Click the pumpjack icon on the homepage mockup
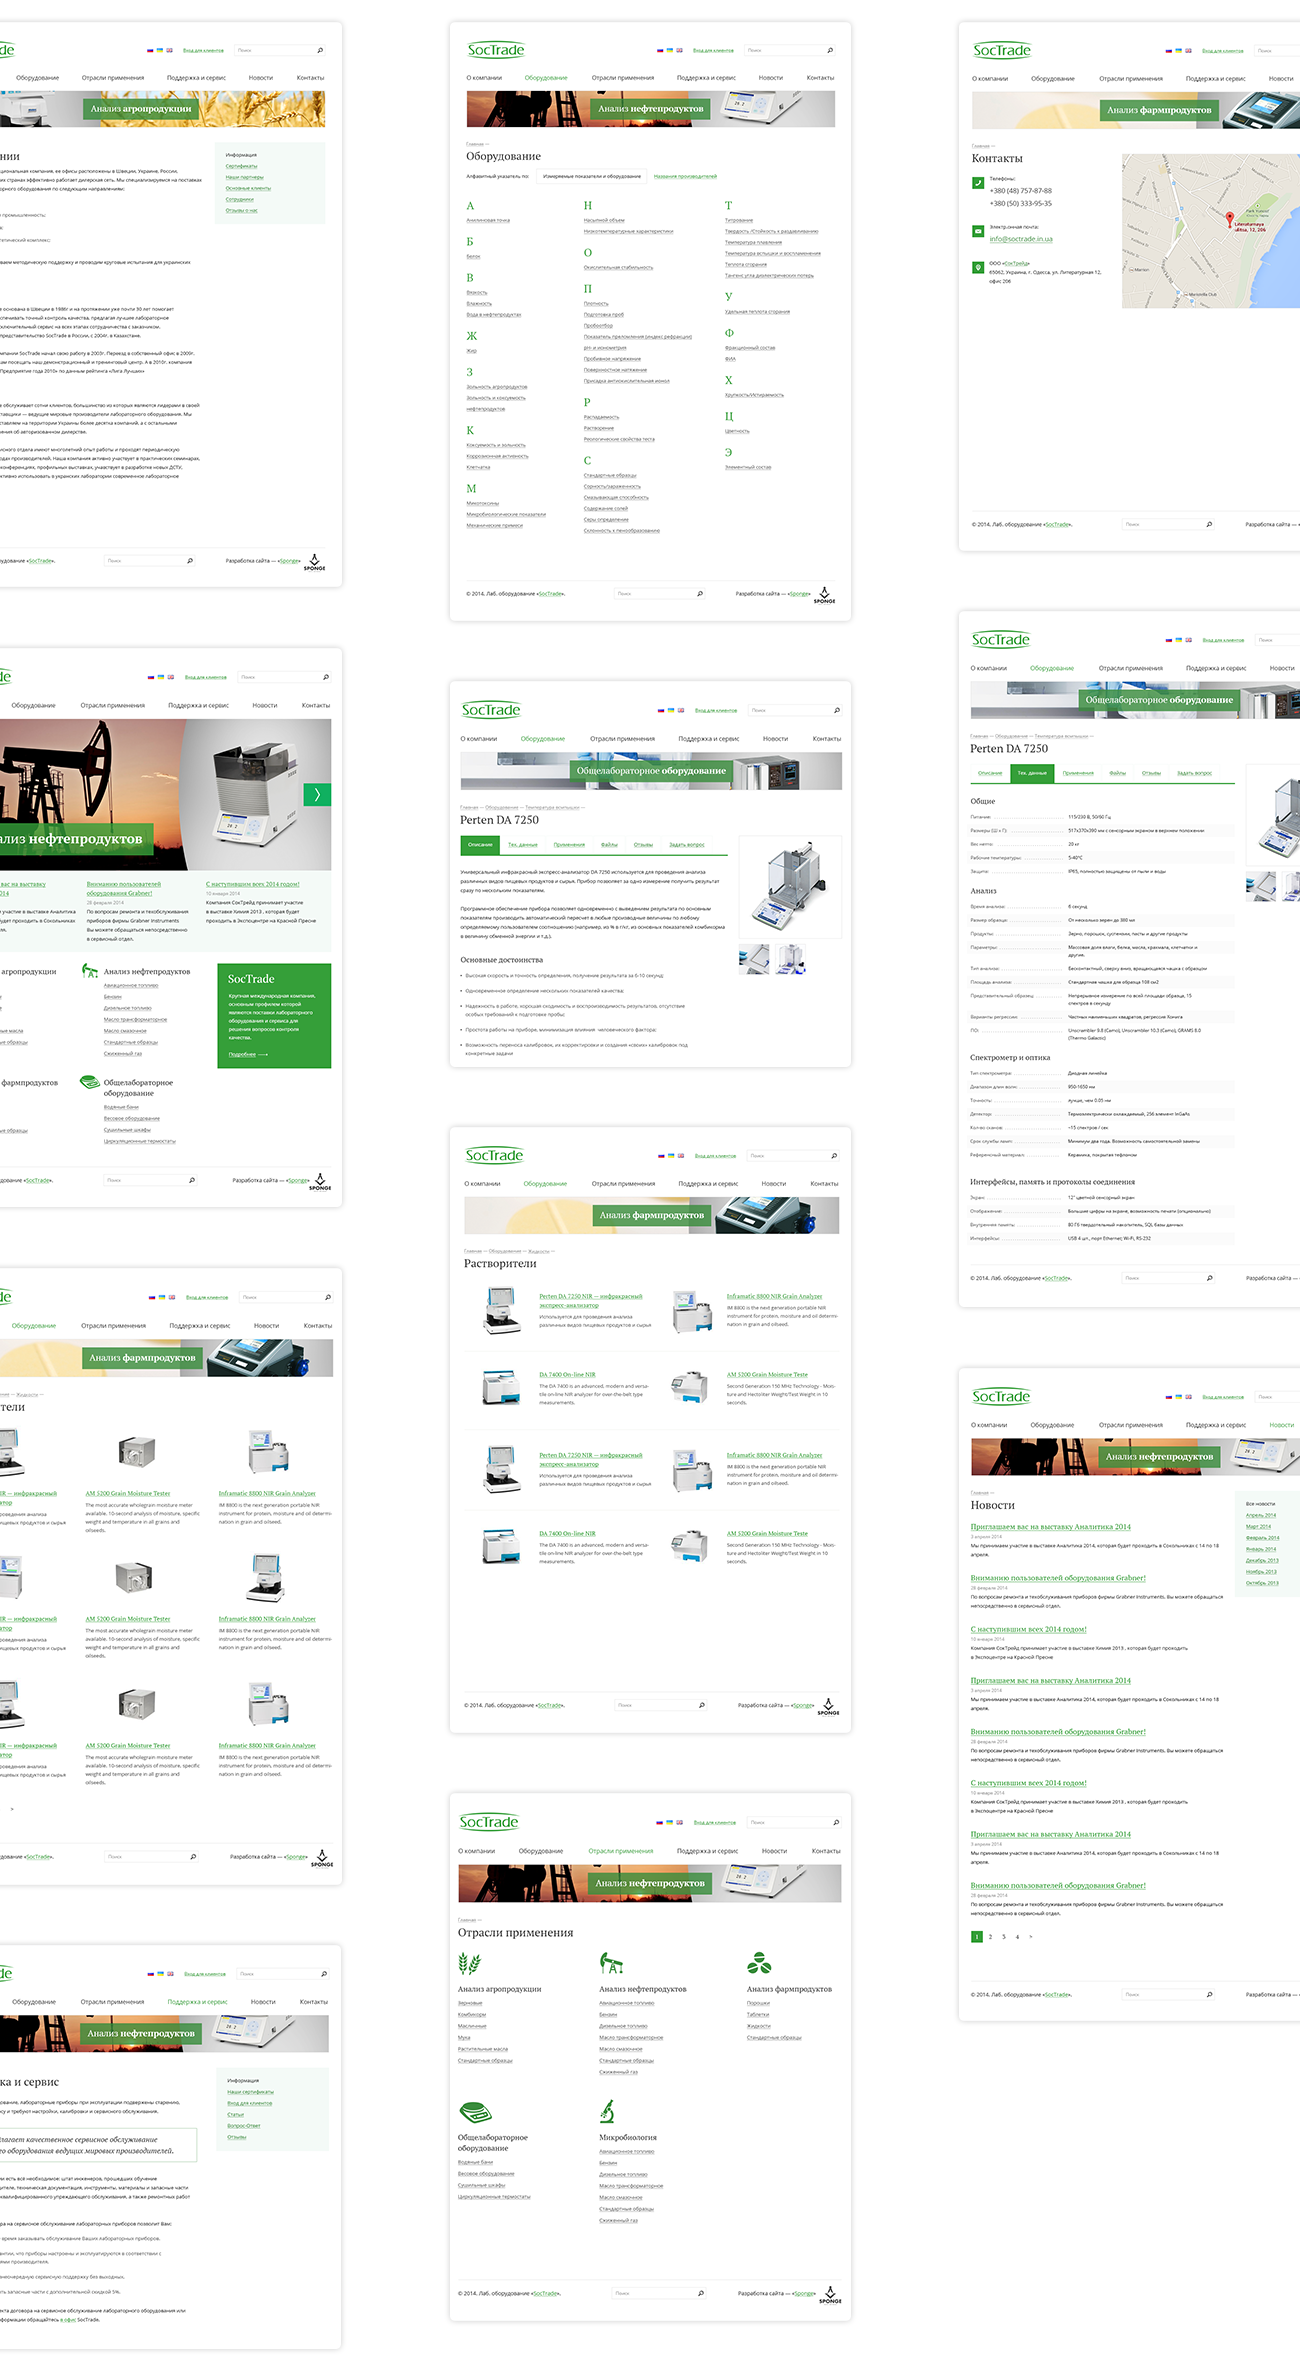 coord(90,971)
